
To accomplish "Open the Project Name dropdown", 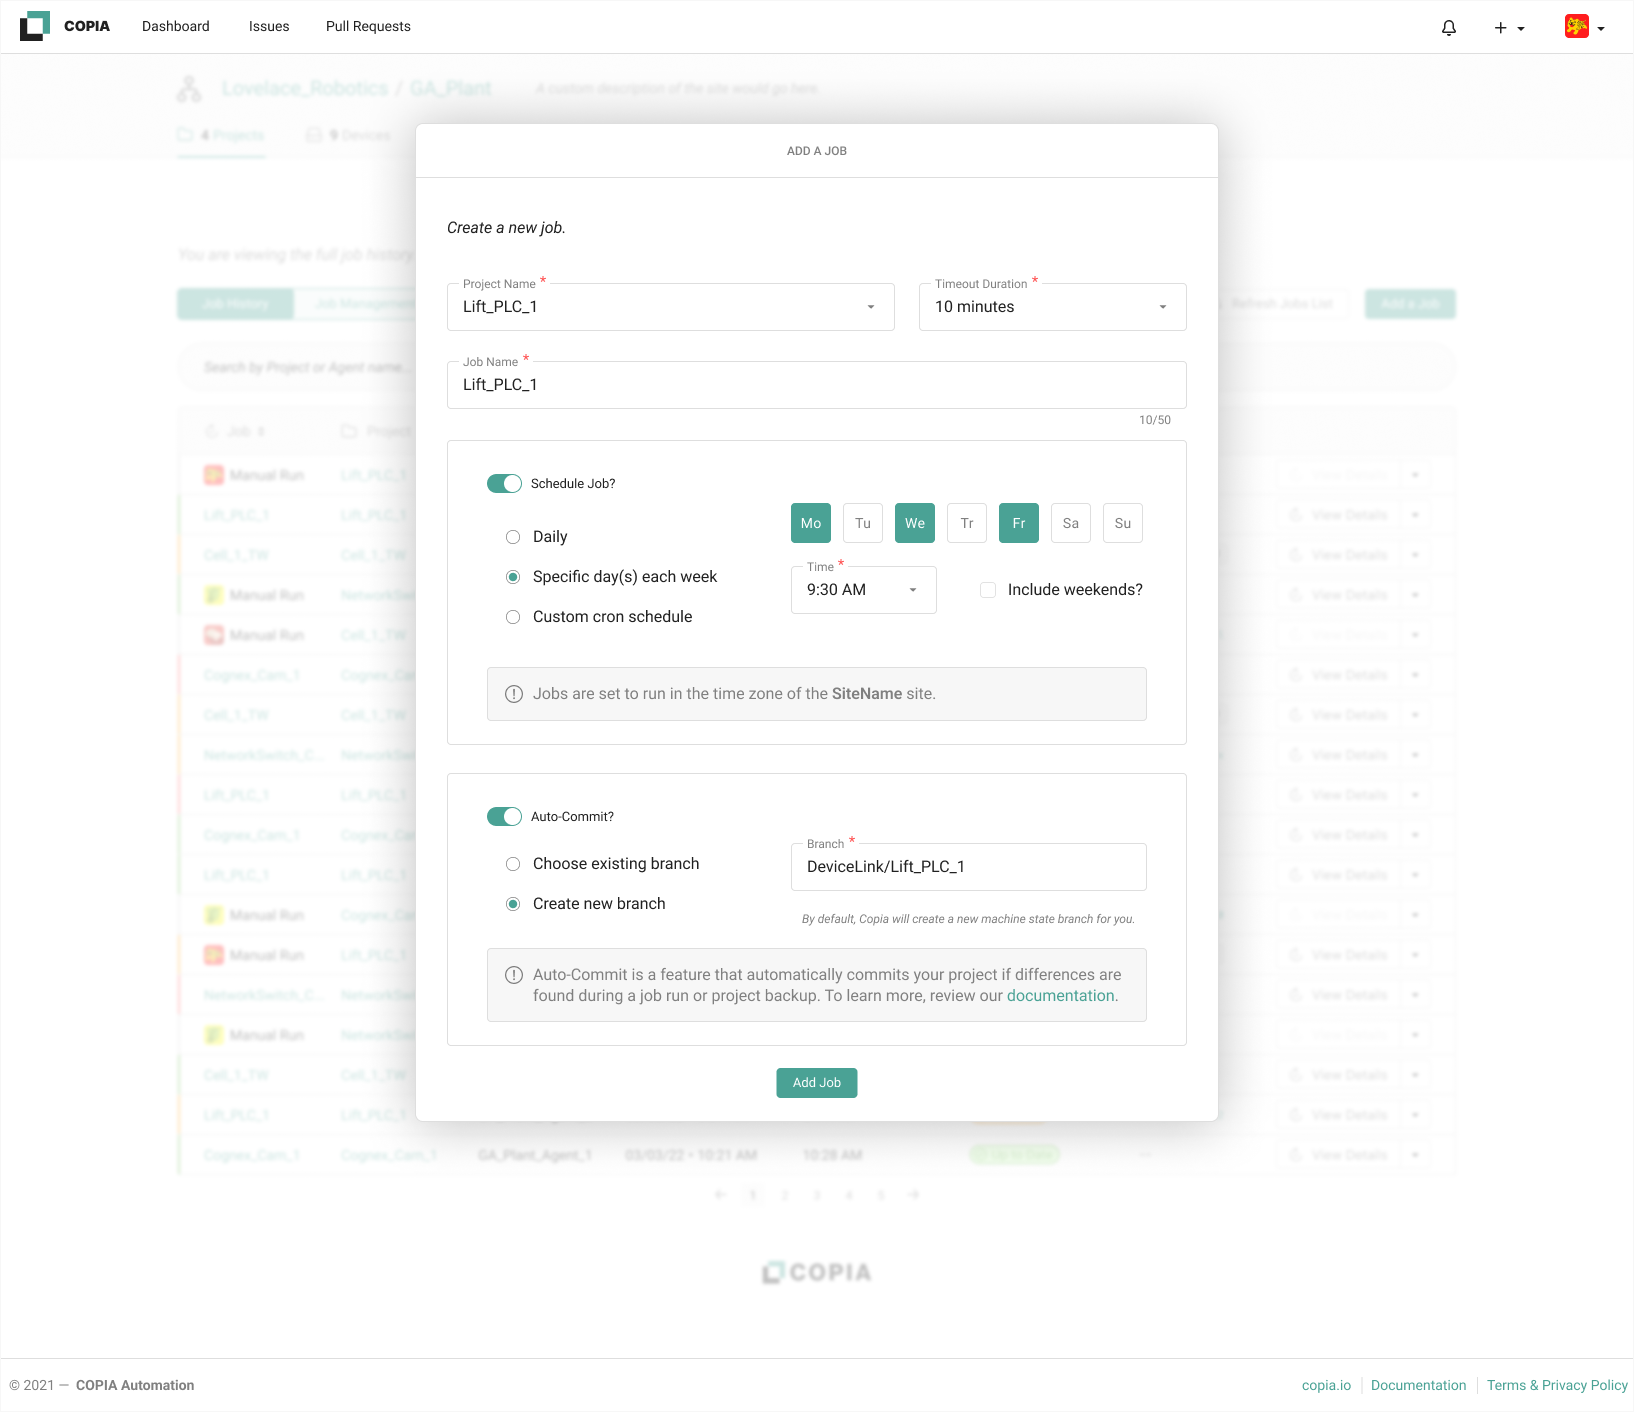I will [869, 307].
